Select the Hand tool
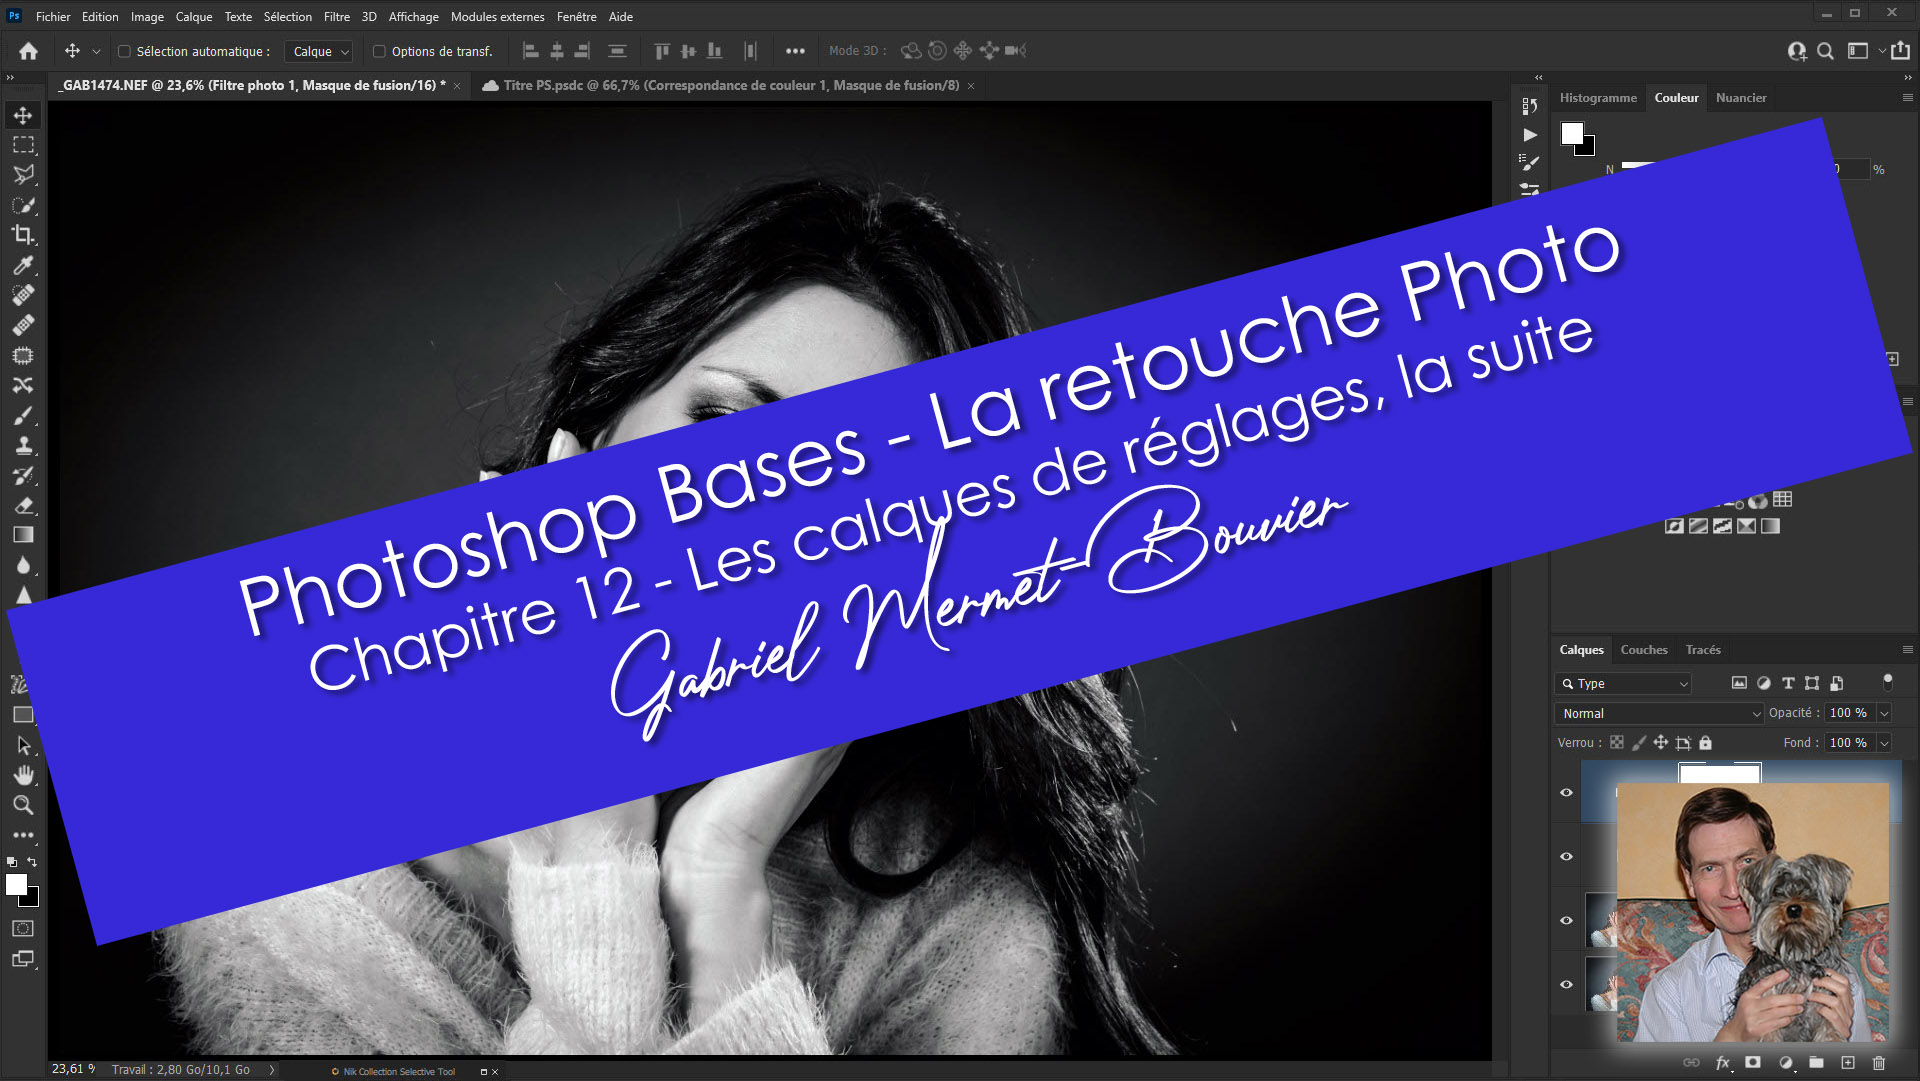The image size is (1920, 1081). 23,775
